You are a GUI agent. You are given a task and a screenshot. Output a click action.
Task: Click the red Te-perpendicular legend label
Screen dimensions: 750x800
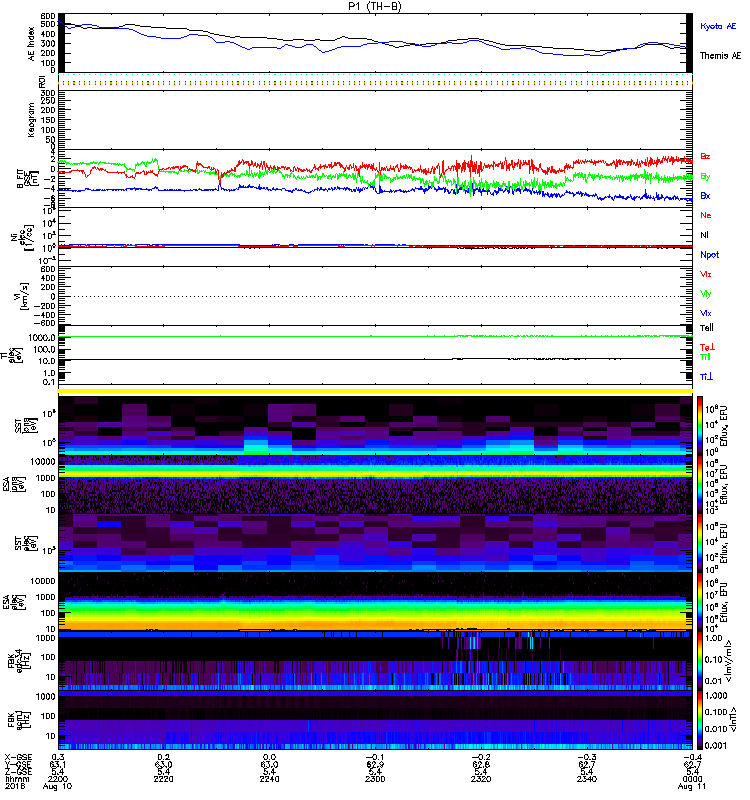pyautogui.click(x=708, y=347)
